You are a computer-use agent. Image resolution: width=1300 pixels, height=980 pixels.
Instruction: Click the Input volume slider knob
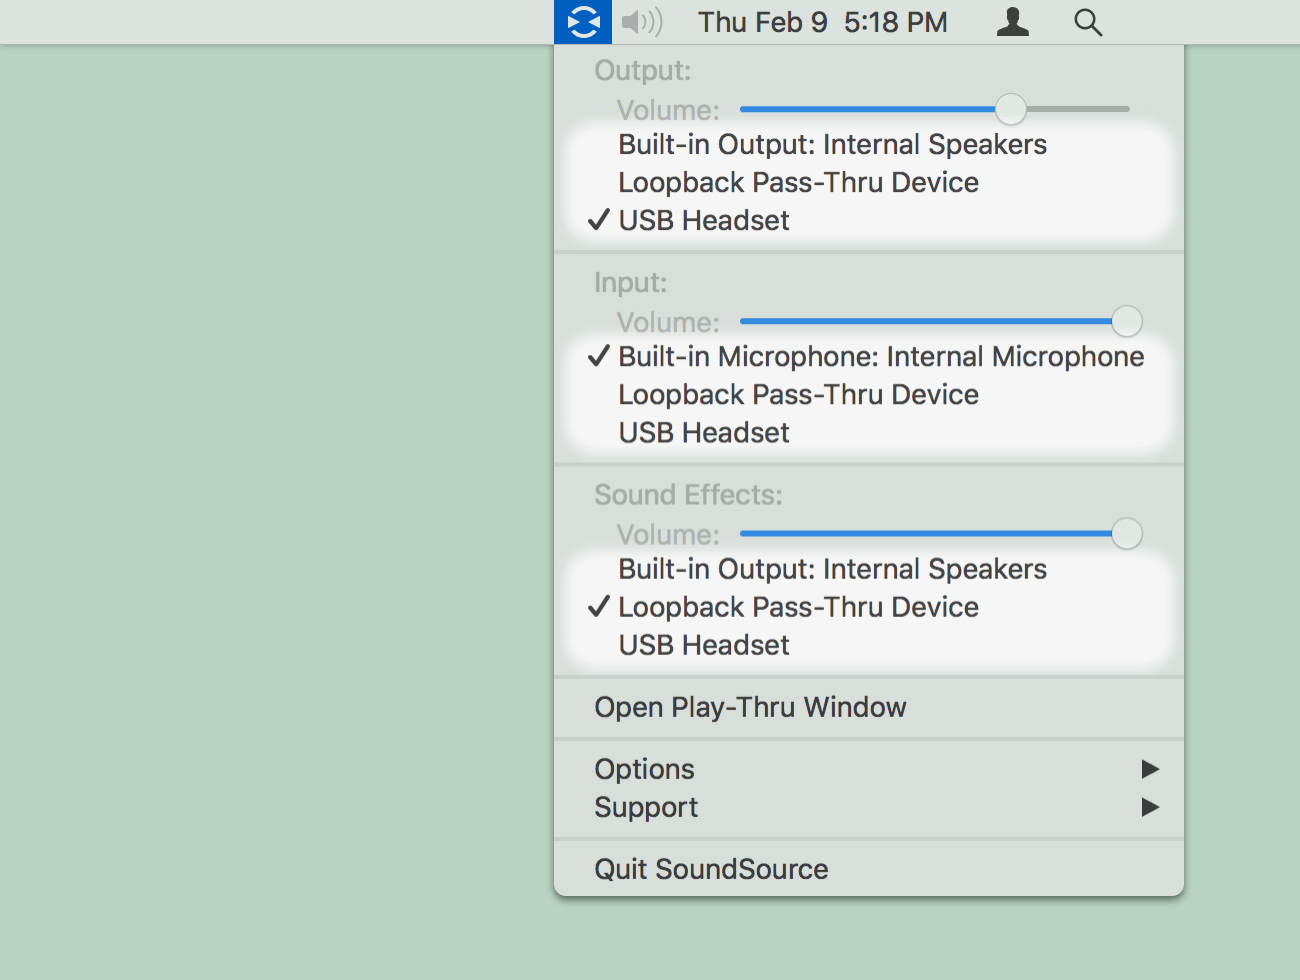(1127, 321)
